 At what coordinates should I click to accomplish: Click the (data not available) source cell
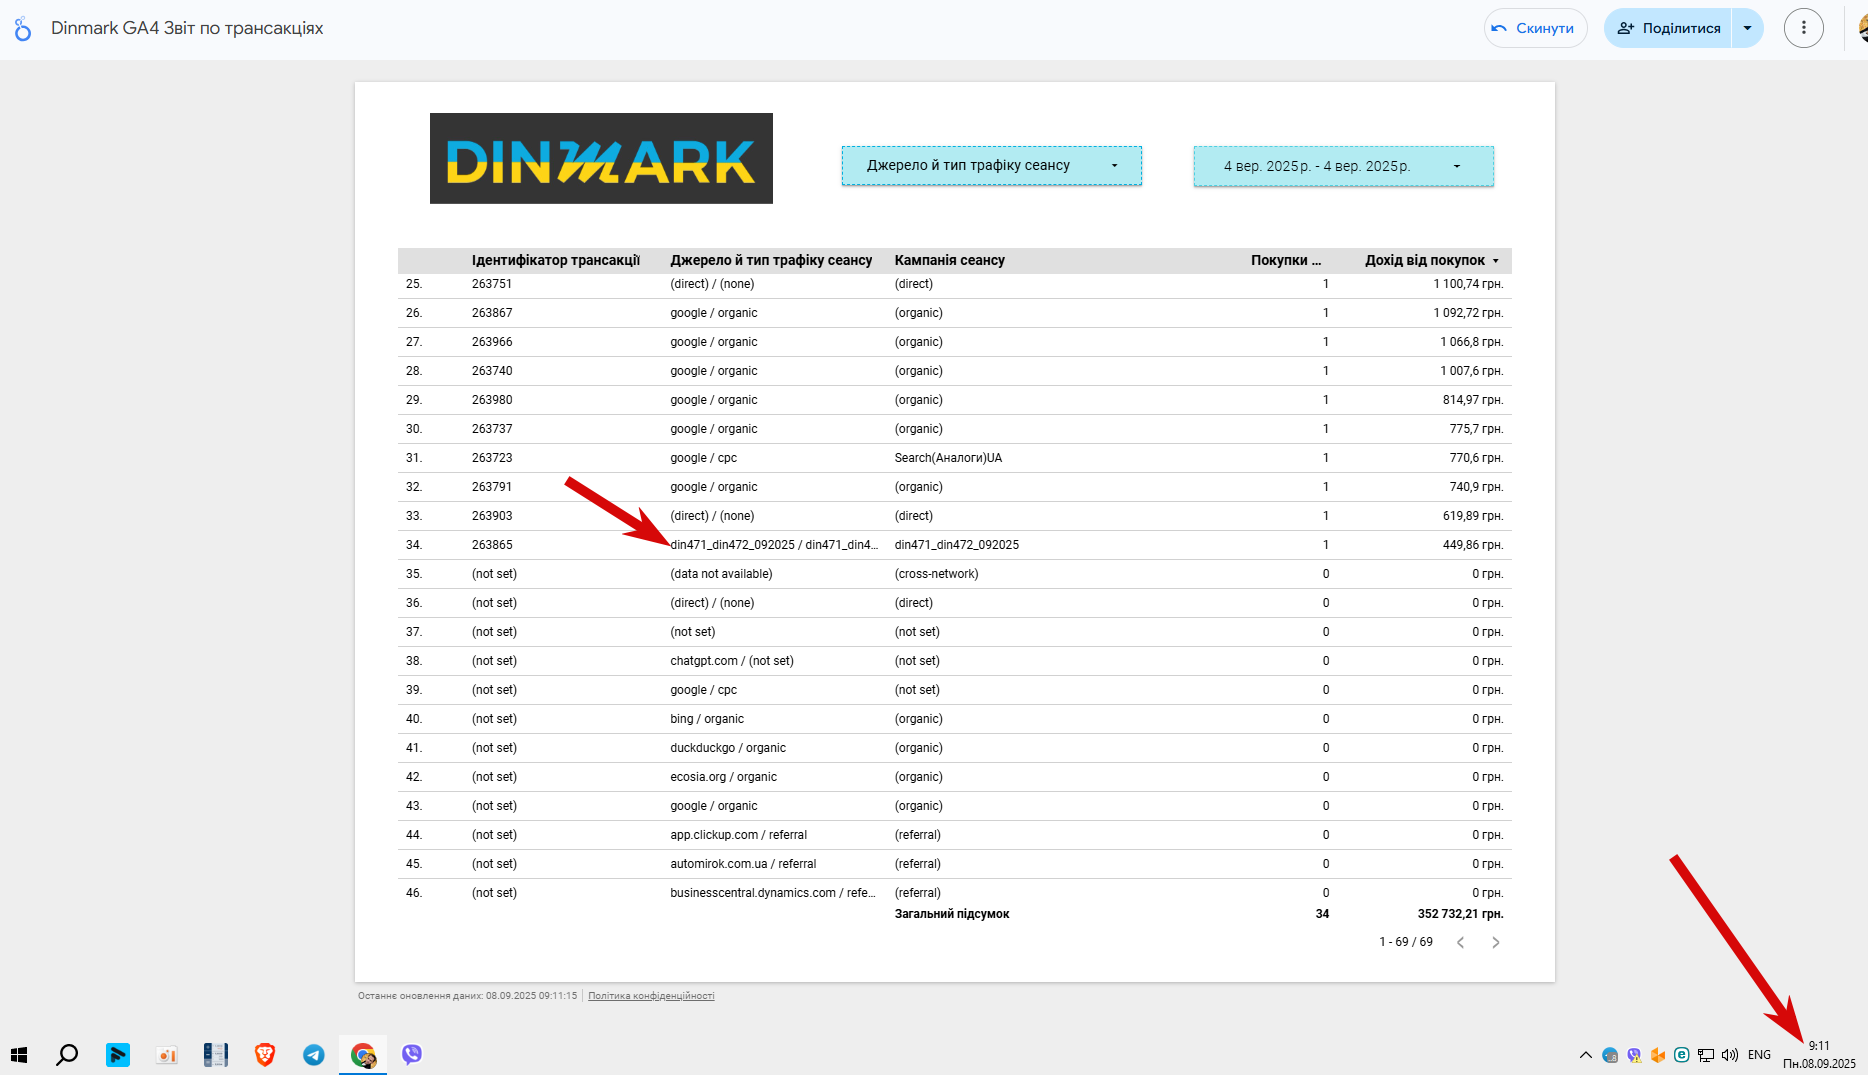coord(721,574)
